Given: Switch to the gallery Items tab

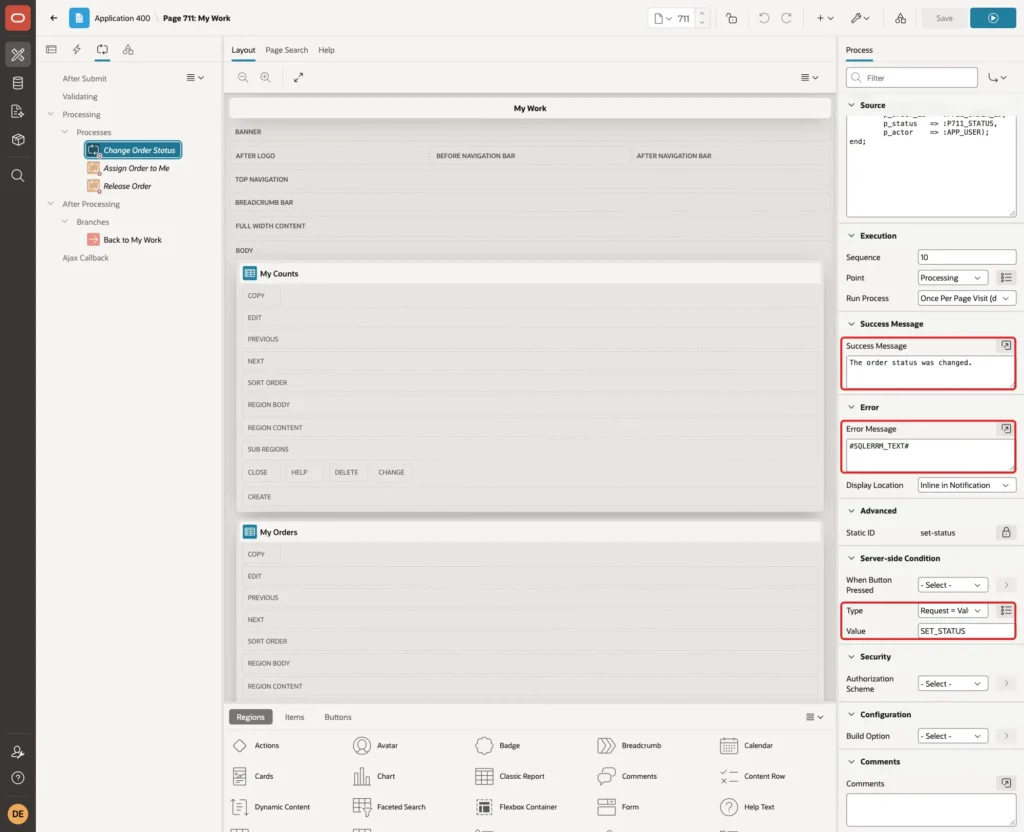Looking at the screenshot, I should coord(294,717).
